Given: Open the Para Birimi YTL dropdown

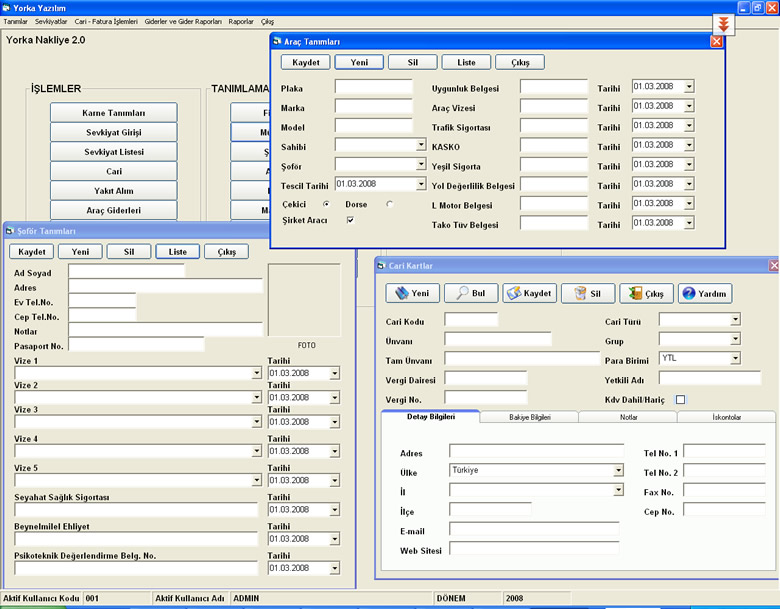Looking at the screenshot, I should (735, 358).
